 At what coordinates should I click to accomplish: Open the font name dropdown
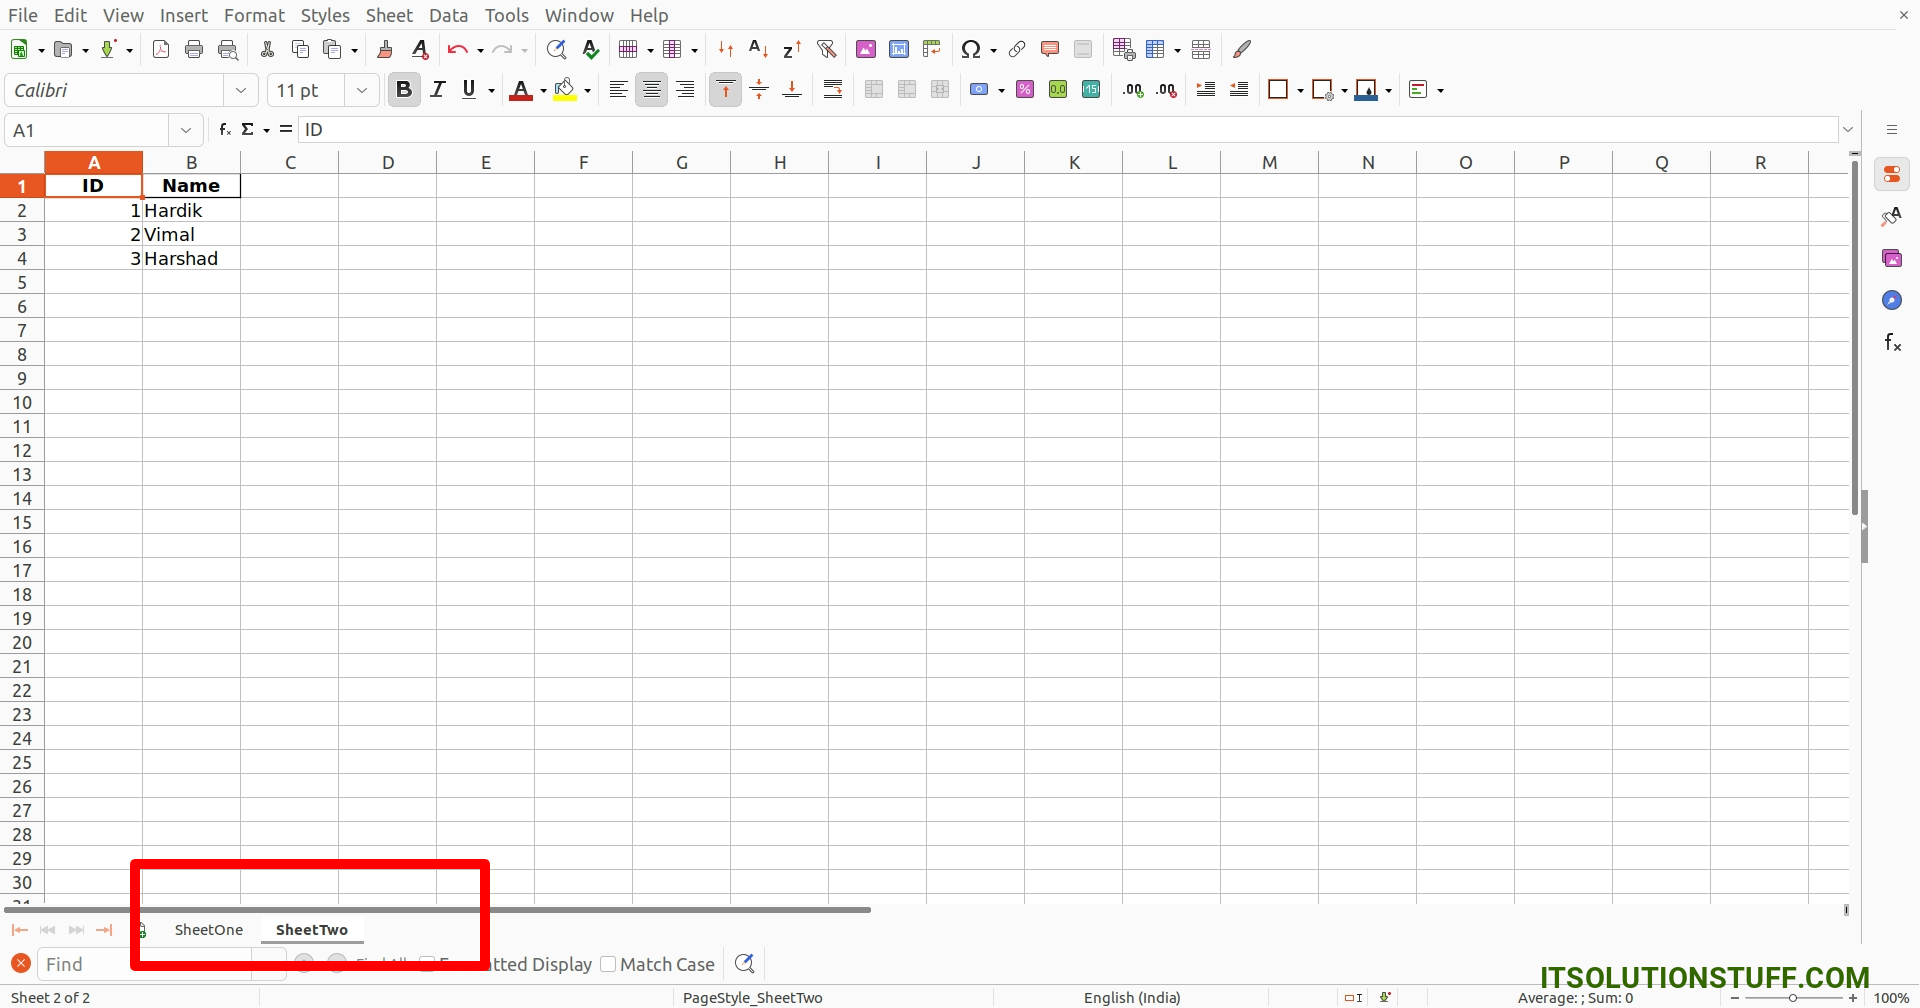pyautogui.click(x=240, y=90)
